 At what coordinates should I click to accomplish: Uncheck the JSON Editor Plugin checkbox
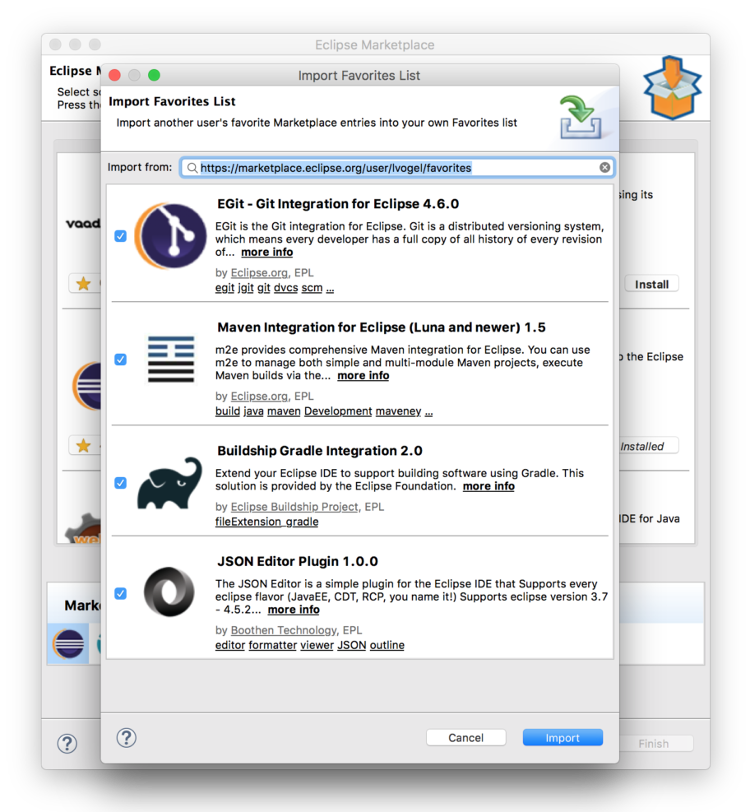click(120, 593)
